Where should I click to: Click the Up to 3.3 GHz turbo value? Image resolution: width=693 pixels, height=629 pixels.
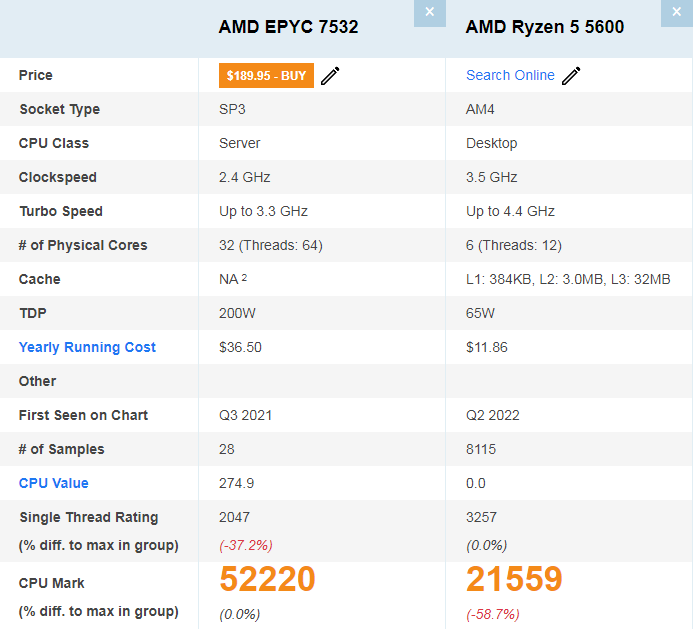click(x=263, y=211)
